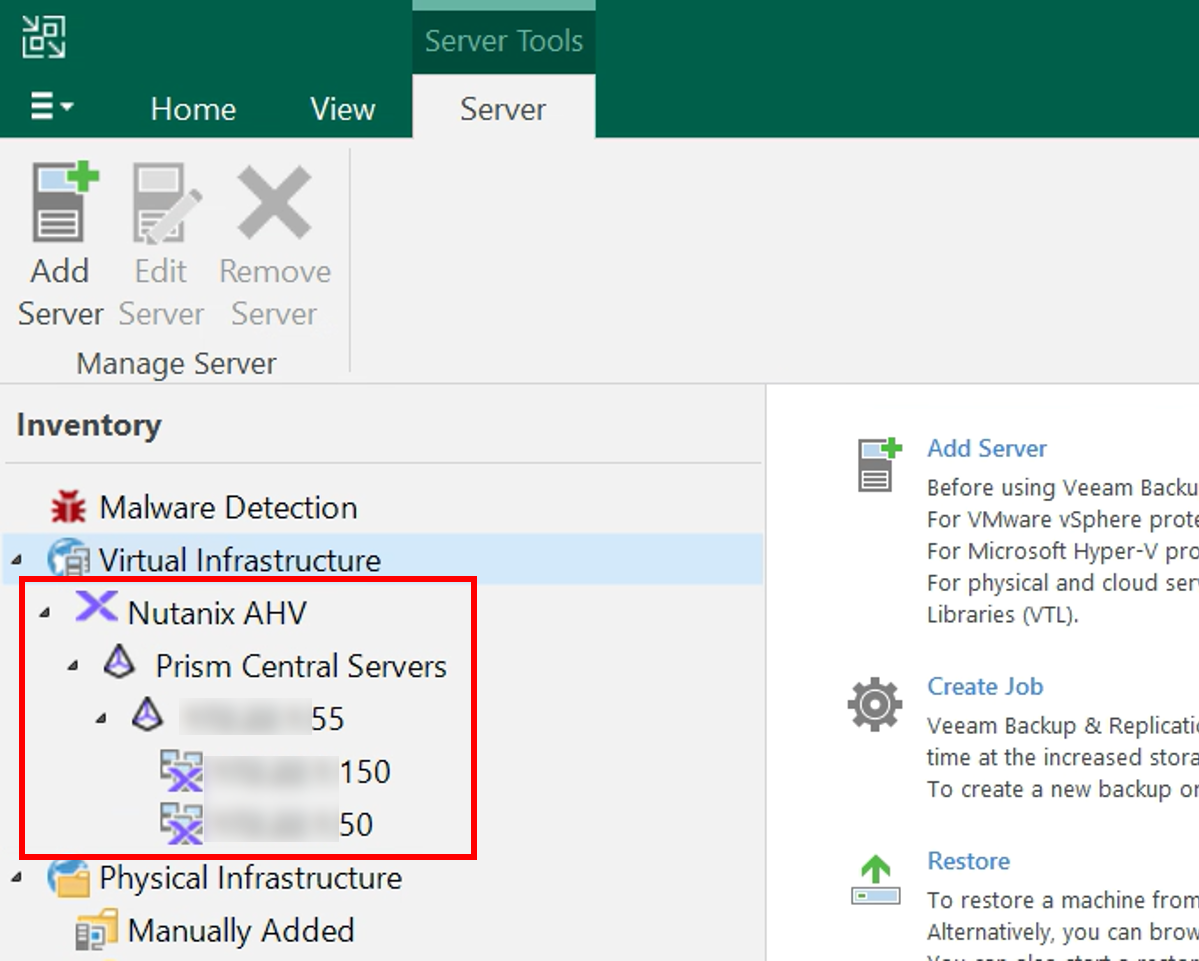Click the Create Job gear icon
This screenshot has height=961, width=1199.
pyautogui.click(x=875, y=704)
